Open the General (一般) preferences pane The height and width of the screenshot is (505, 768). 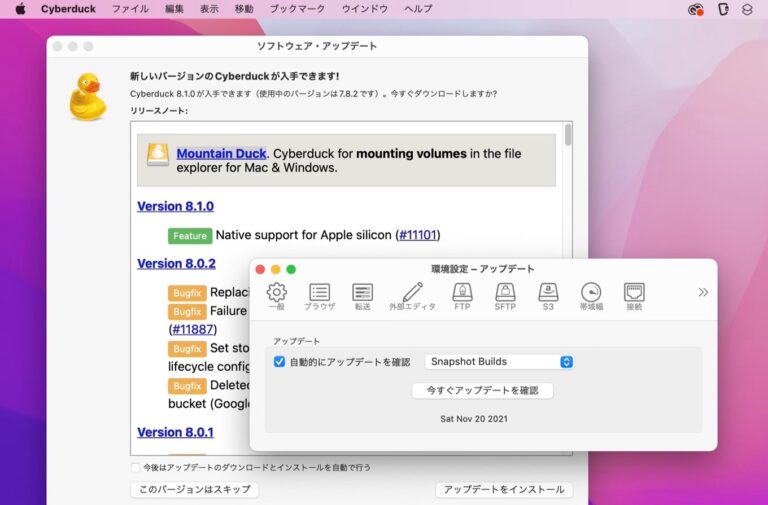277,296
